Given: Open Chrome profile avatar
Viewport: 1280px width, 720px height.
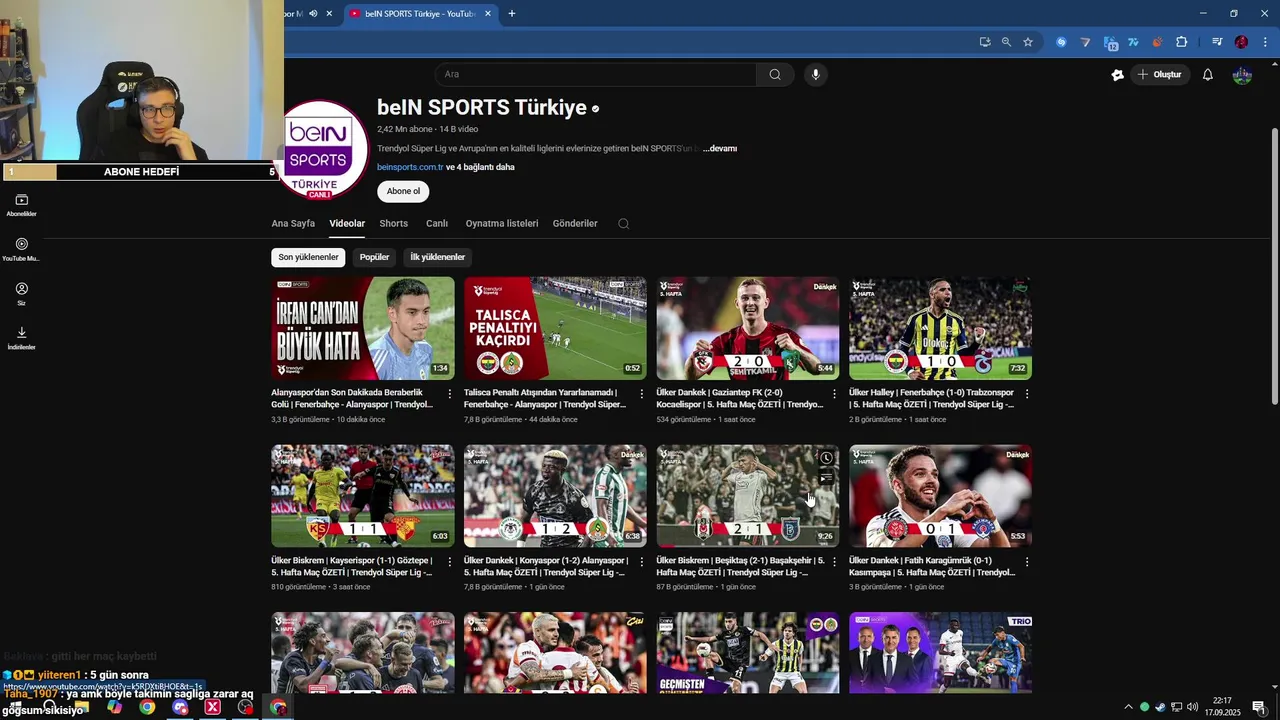Looking at the screenshot, I should click(1241, 42).
